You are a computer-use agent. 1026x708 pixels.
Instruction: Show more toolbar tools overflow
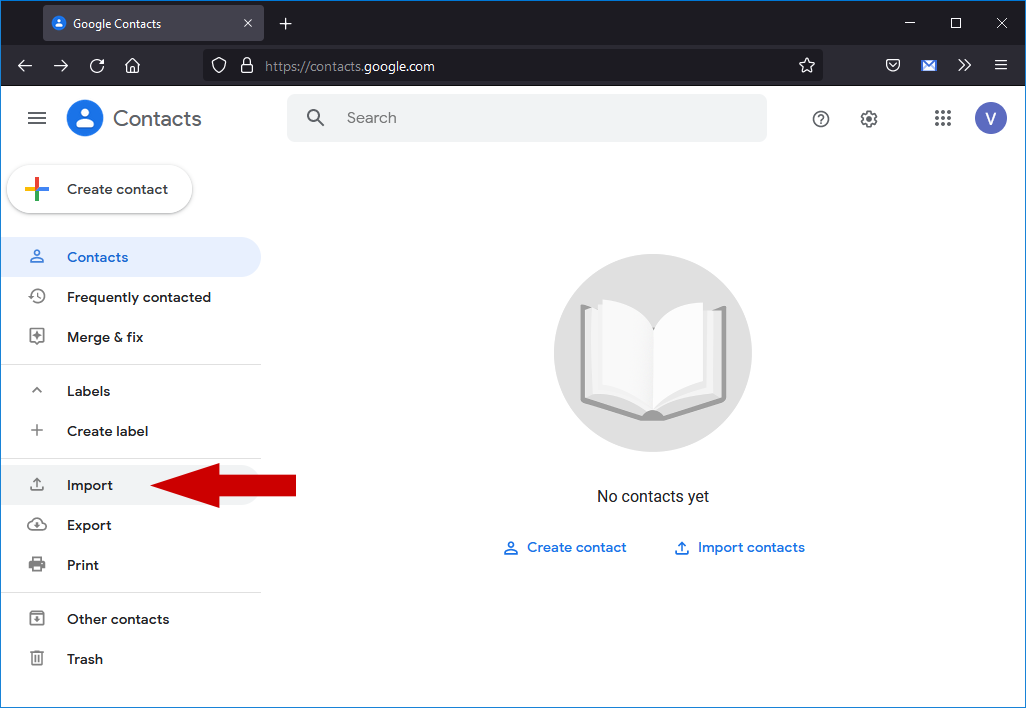click(x=964, y=65)
